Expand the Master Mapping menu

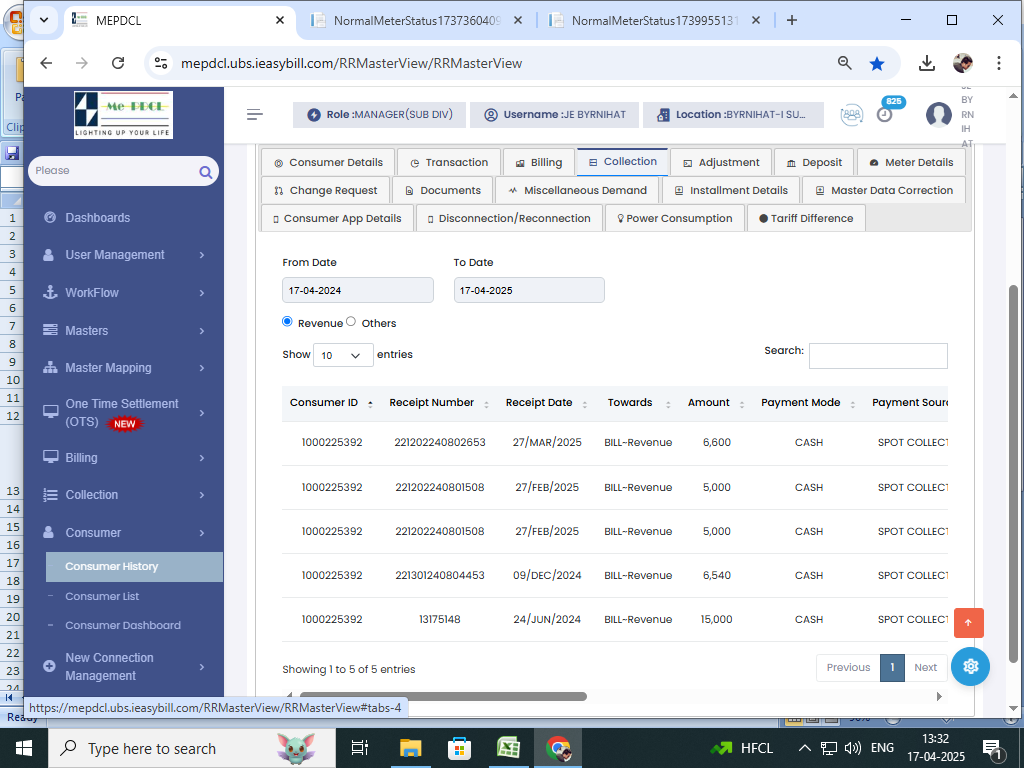tap(123, 368)
